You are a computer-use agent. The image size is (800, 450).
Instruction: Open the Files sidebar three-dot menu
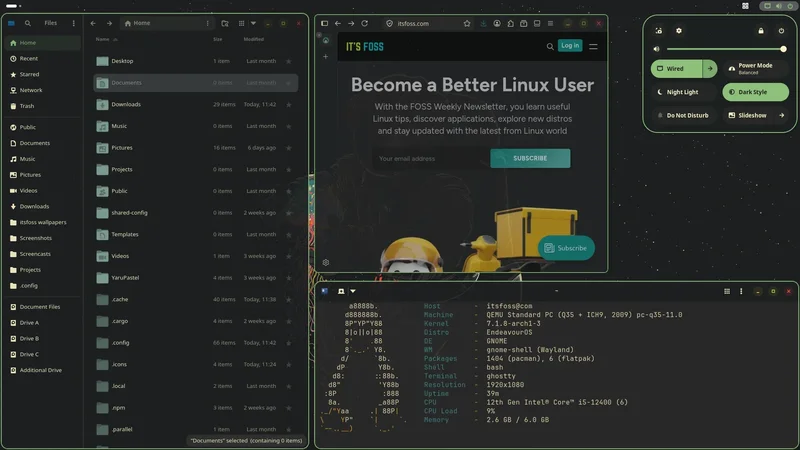73,23
